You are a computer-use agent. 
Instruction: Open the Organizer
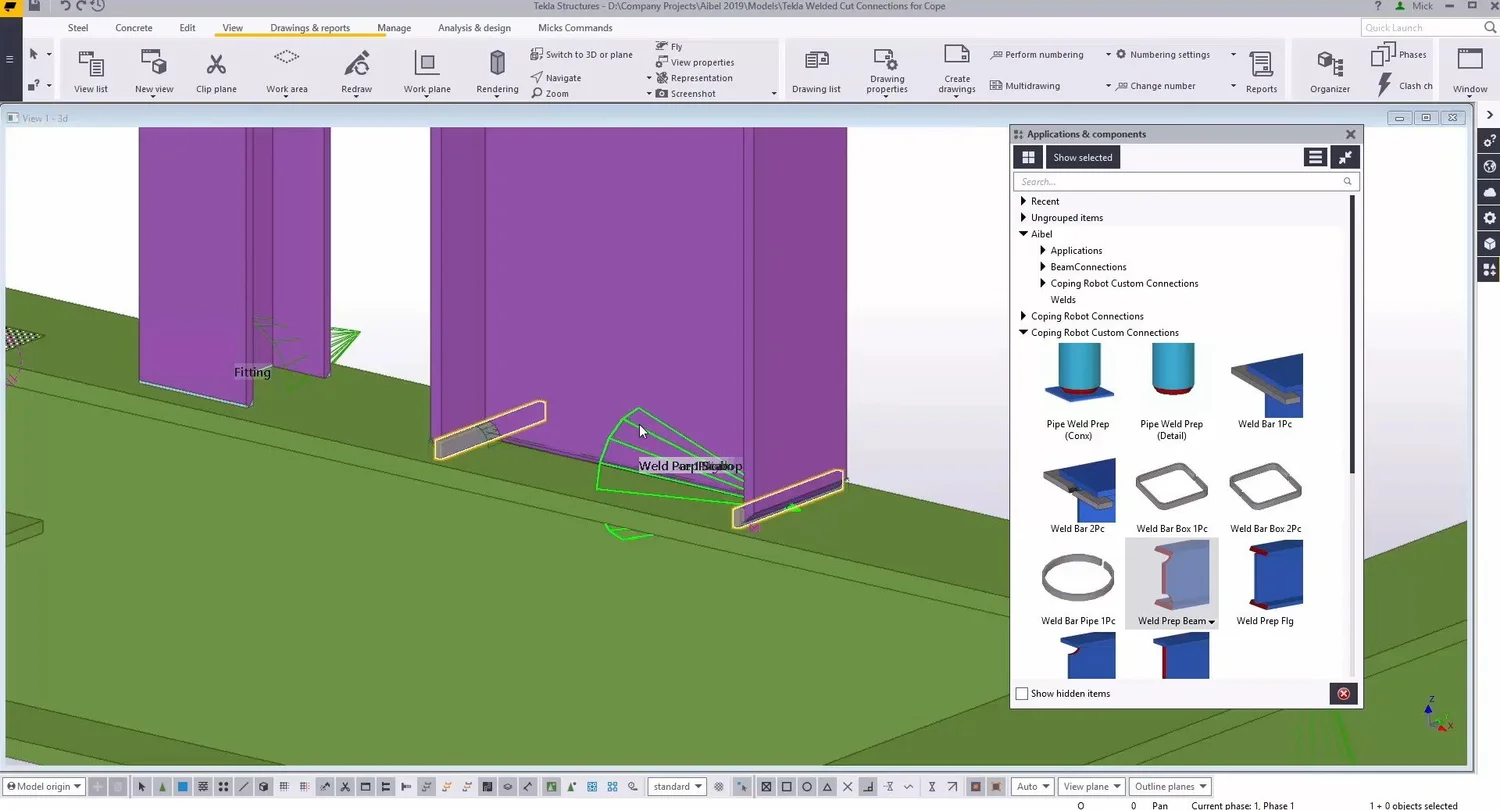(x=1329, y=70)
